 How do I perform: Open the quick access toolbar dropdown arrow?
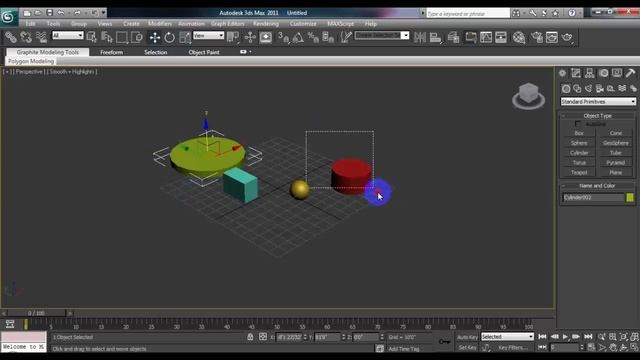pyautogui.click(x=103, y=13)
